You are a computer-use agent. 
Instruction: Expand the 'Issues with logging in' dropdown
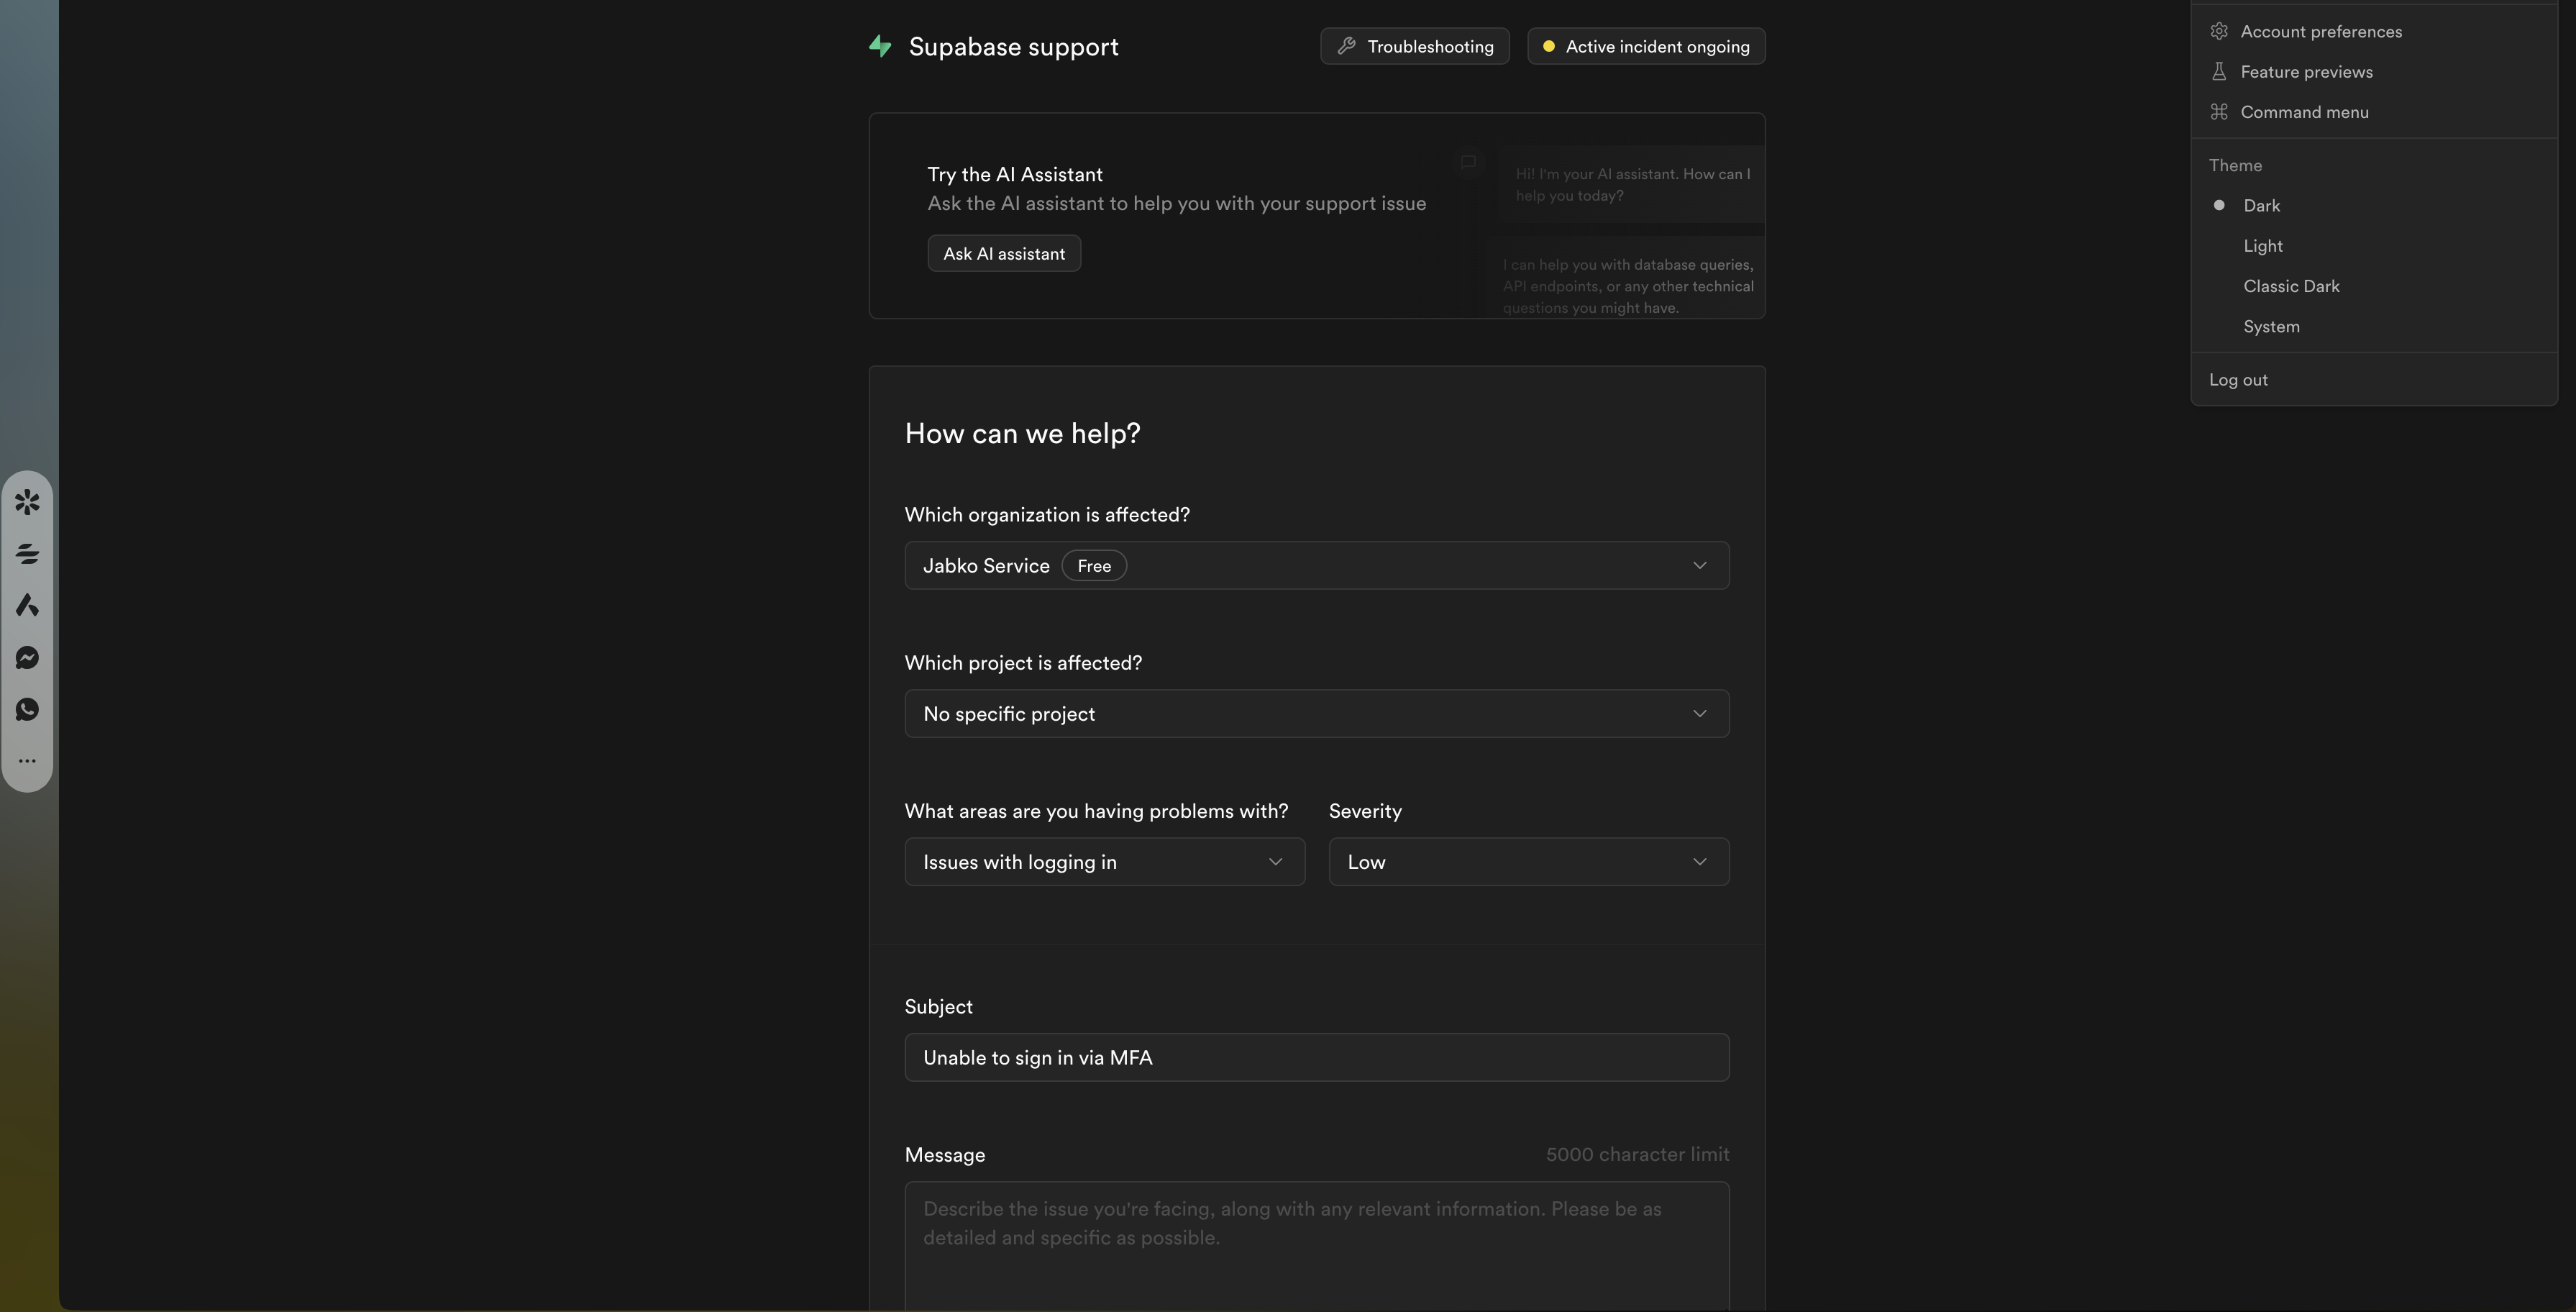click(x=1104, y=862)
